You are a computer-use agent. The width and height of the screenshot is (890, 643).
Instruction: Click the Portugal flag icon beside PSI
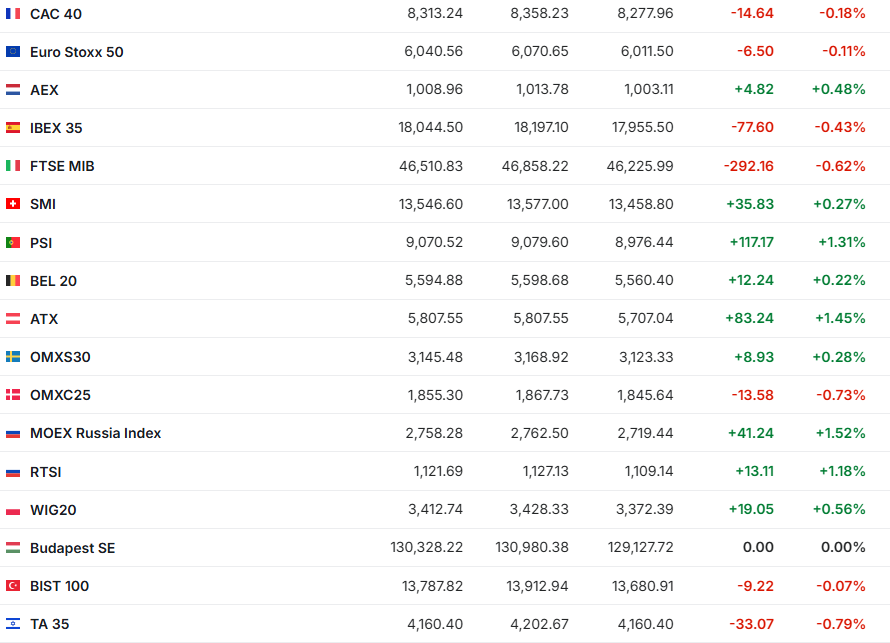13,242
